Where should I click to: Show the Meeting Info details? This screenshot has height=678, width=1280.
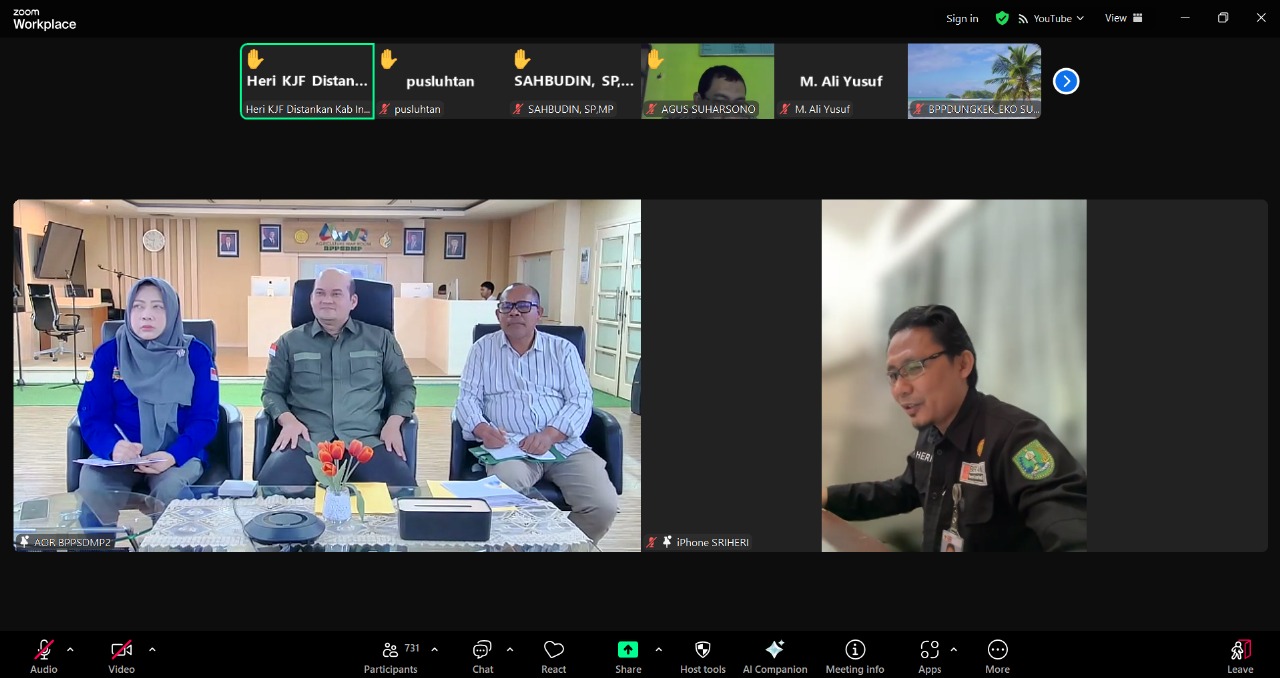[x=855, y=655]
